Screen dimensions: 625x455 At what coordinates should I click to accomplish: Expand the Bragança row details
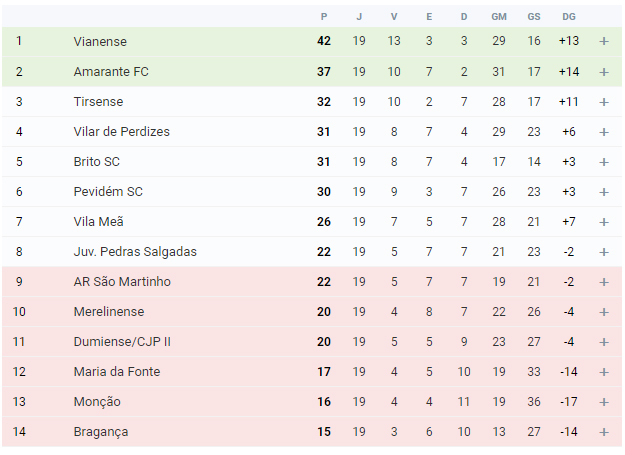click(x=603, y=432)
